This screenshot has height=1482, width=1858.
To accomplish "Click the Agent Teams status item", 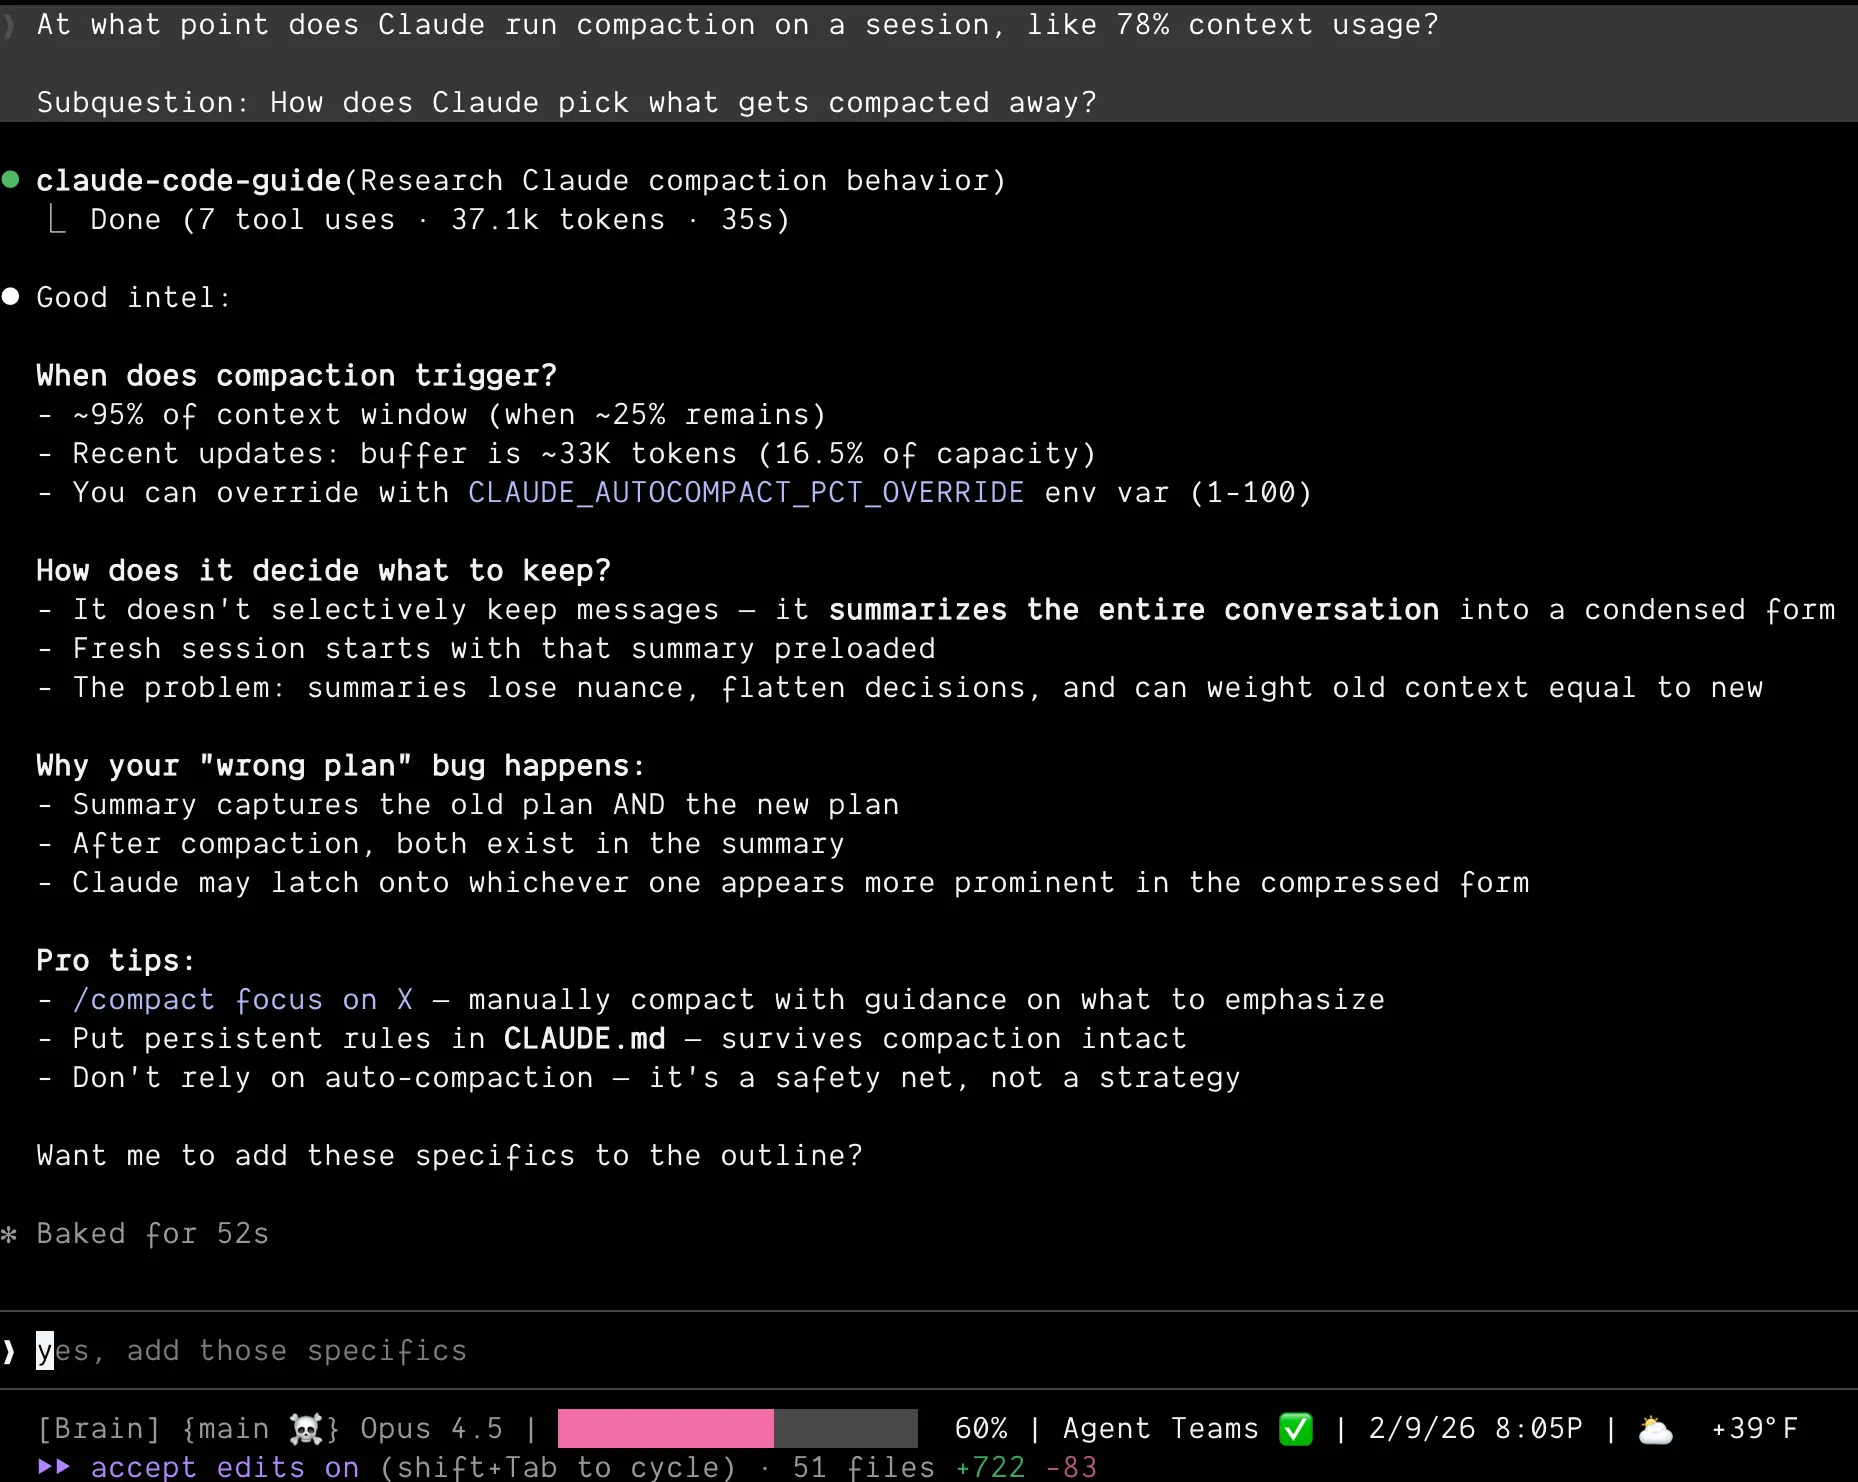I will point(1160,1429).
